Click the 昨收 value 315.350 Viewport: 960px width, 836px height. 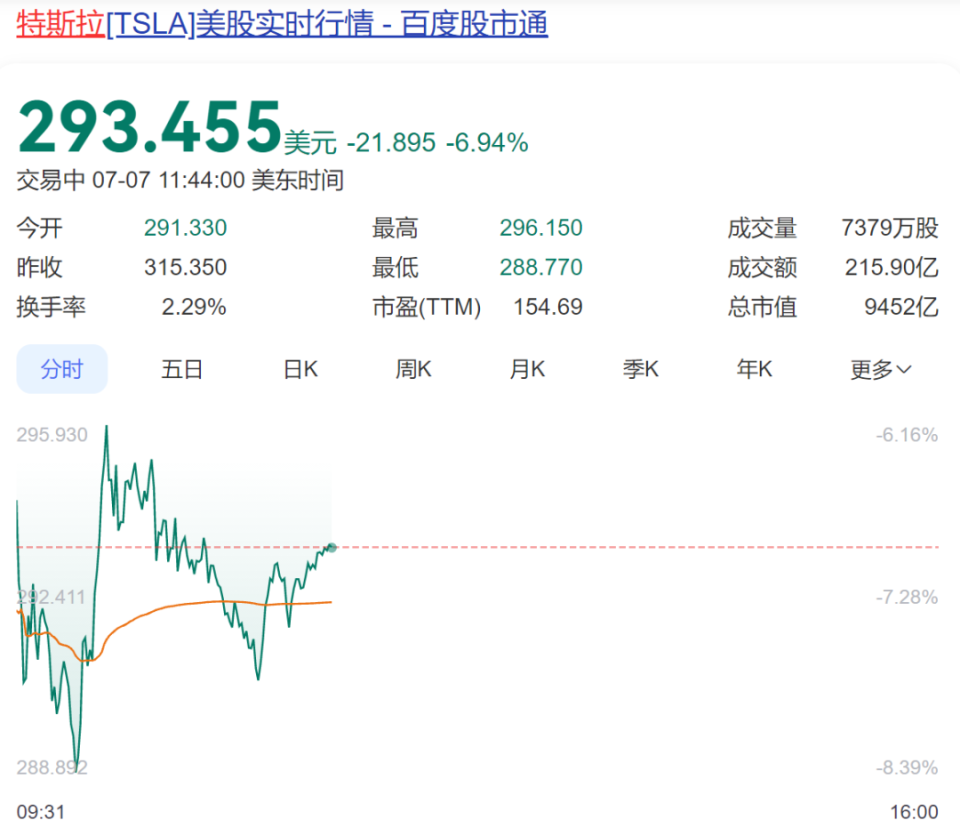tap(186, 267)
